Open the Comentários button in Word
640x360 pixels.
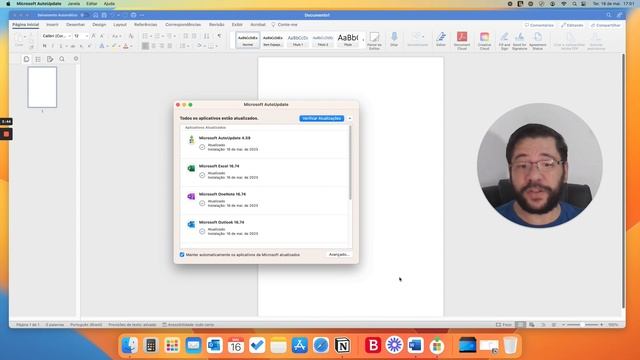click(539, 25)
